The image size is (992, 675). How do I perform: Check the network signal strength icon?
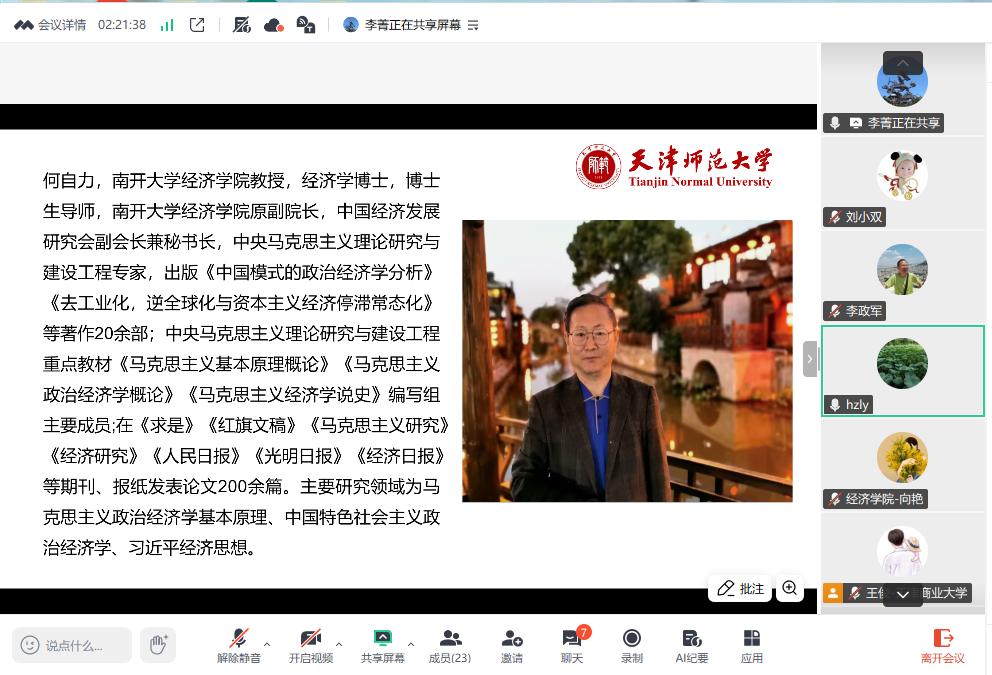pyautogui.click(x=167, y=25)
